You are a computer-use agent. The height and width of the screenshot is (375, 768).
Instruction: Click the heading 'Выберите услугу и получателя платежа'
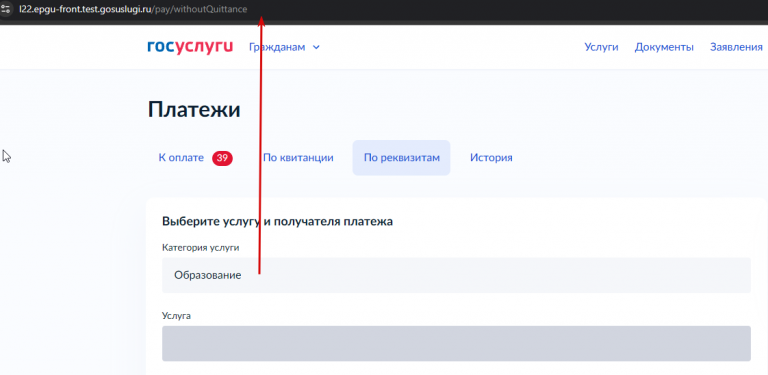[x=277, y=222]
